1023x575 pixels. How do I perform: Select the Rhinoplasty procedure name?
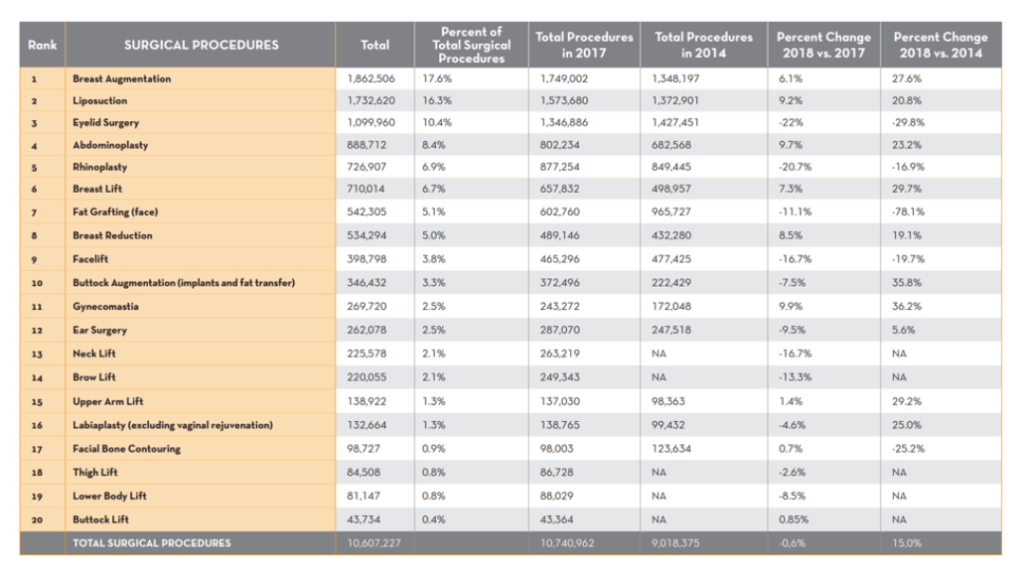100,167
